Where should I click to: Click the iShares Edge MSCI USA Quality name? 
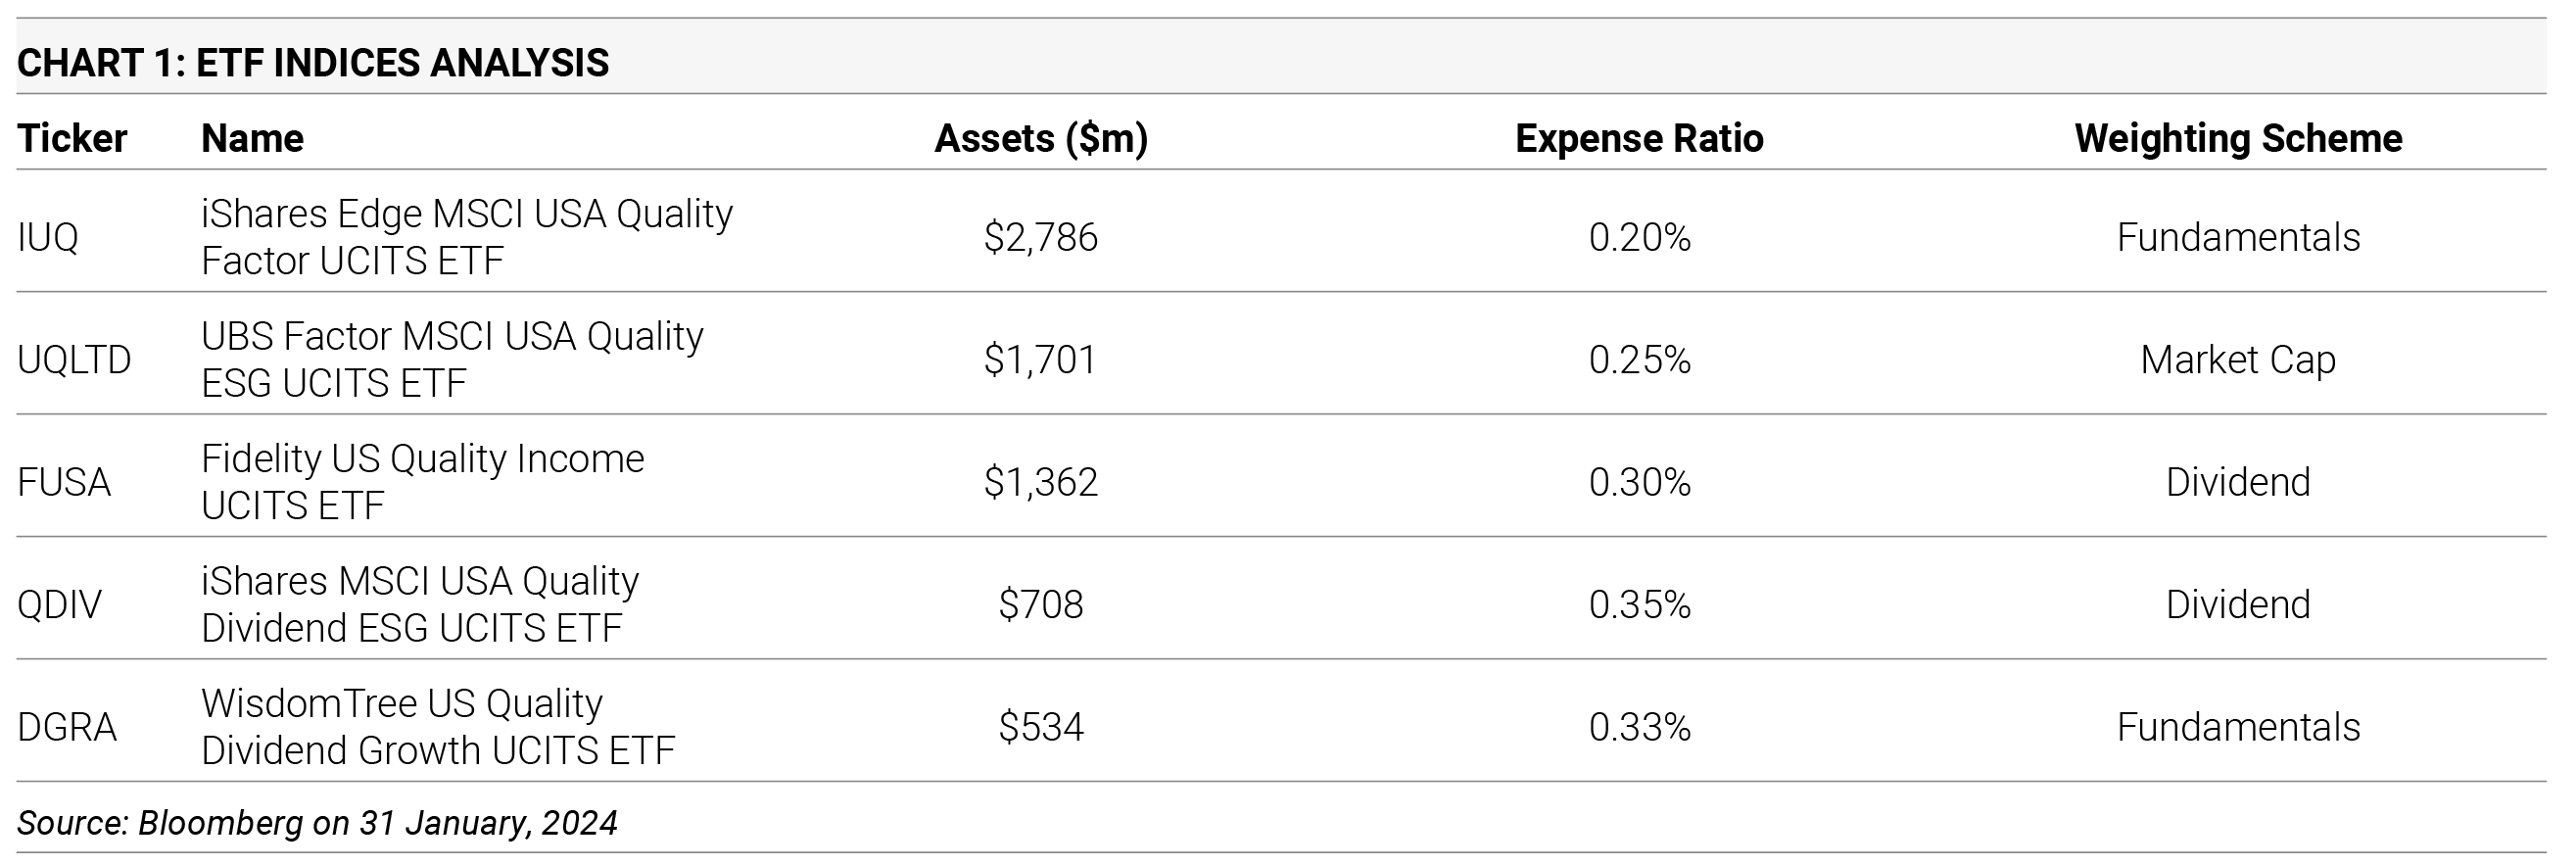[466, 237]
